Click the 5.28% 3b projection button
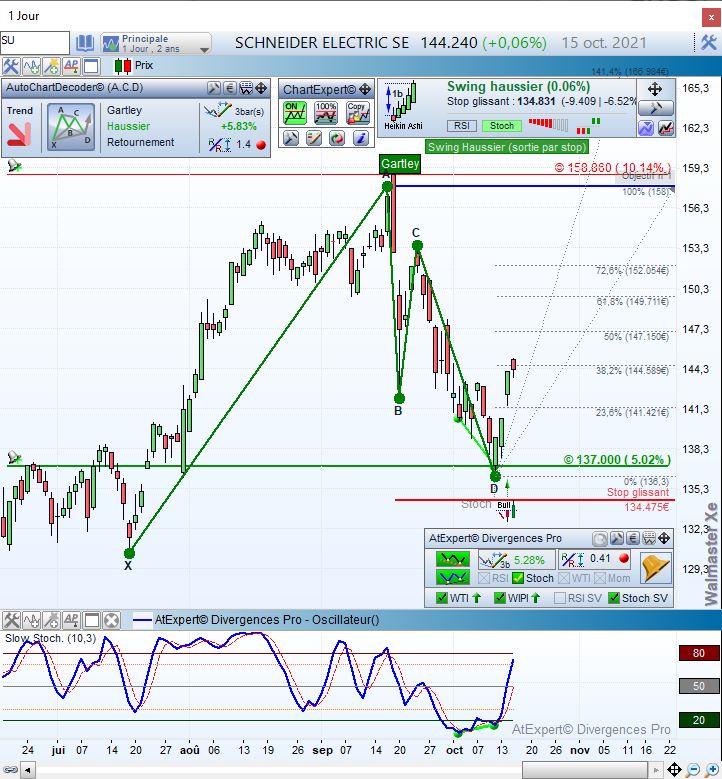722x779 pixels. click(516, 560)
